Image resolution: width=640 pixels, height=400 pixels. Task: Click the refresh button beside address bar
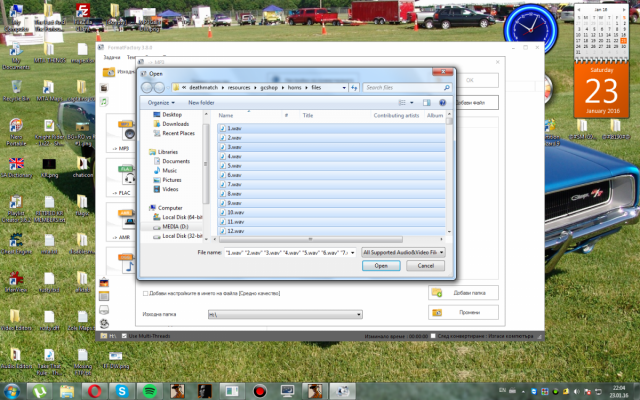(353, 88)
